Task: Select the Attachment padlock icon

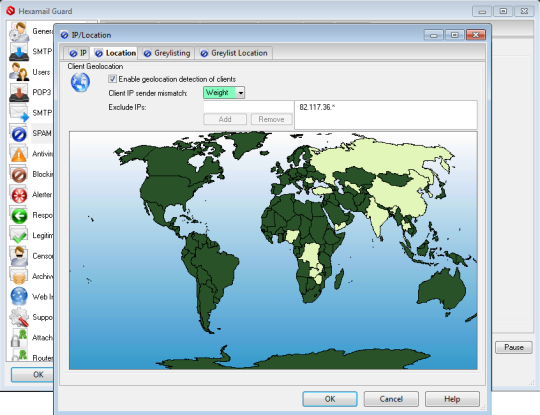Action: [x=19, y=337]
